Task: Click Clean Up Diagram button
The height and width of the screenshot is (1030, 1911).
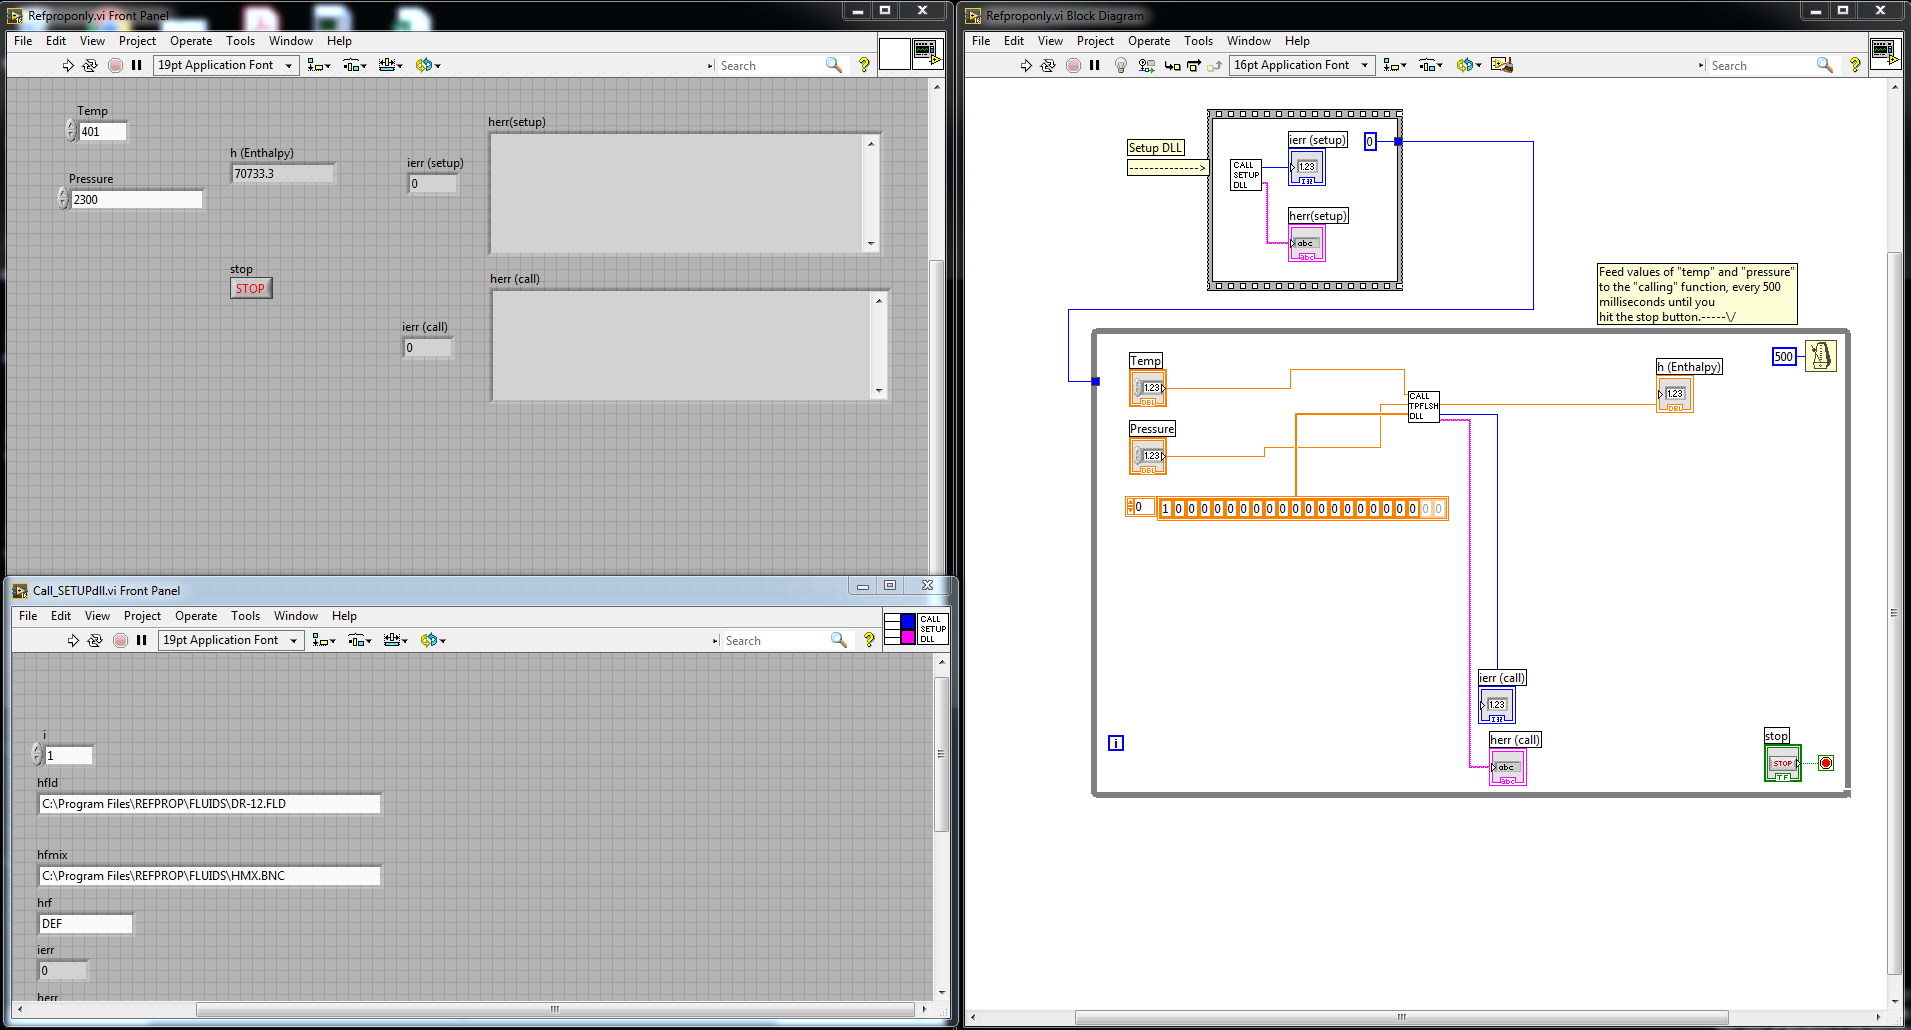Action: point(1503,63)
